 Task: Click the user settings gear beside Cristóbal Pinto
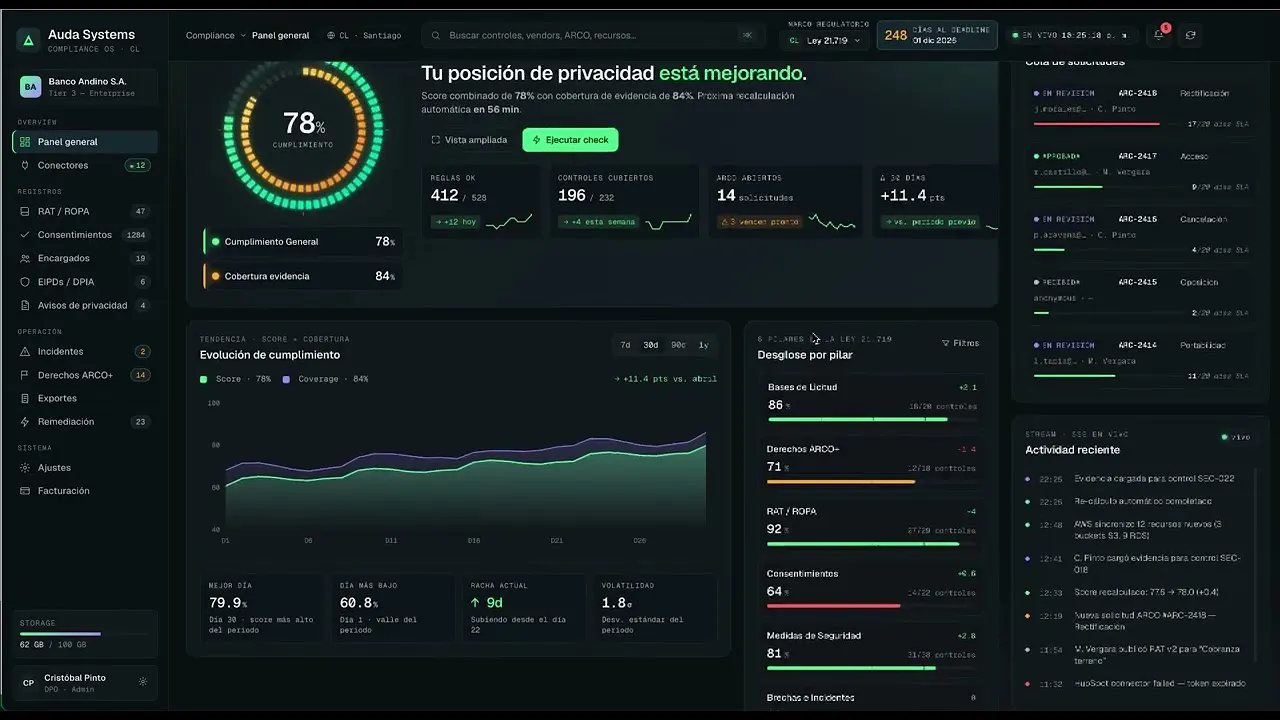click(143, 682)
